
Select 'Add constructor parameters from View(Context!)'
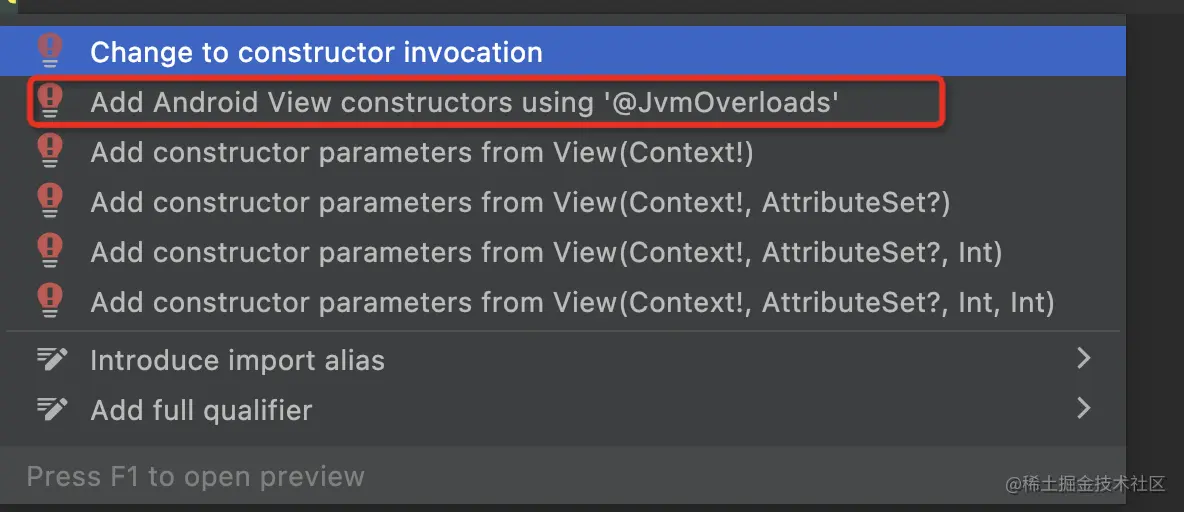coord(563,152)
